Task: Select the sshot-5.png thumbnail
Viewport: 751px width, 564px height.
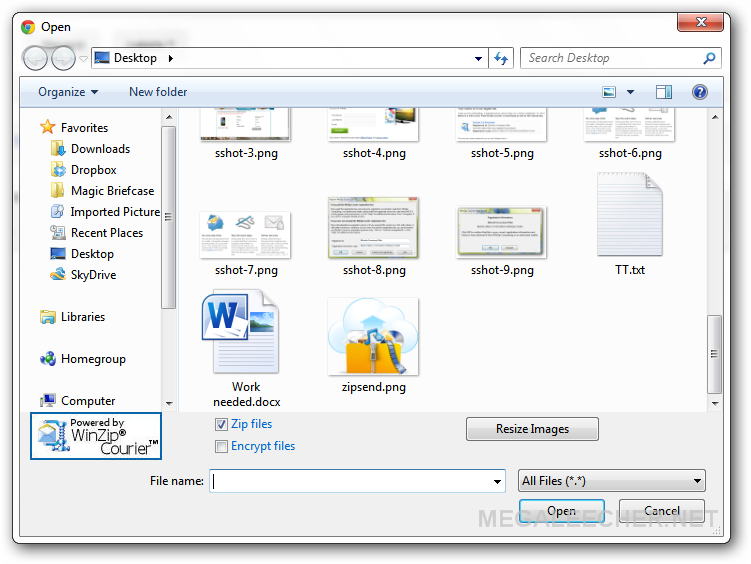Action: coord(501,124)
